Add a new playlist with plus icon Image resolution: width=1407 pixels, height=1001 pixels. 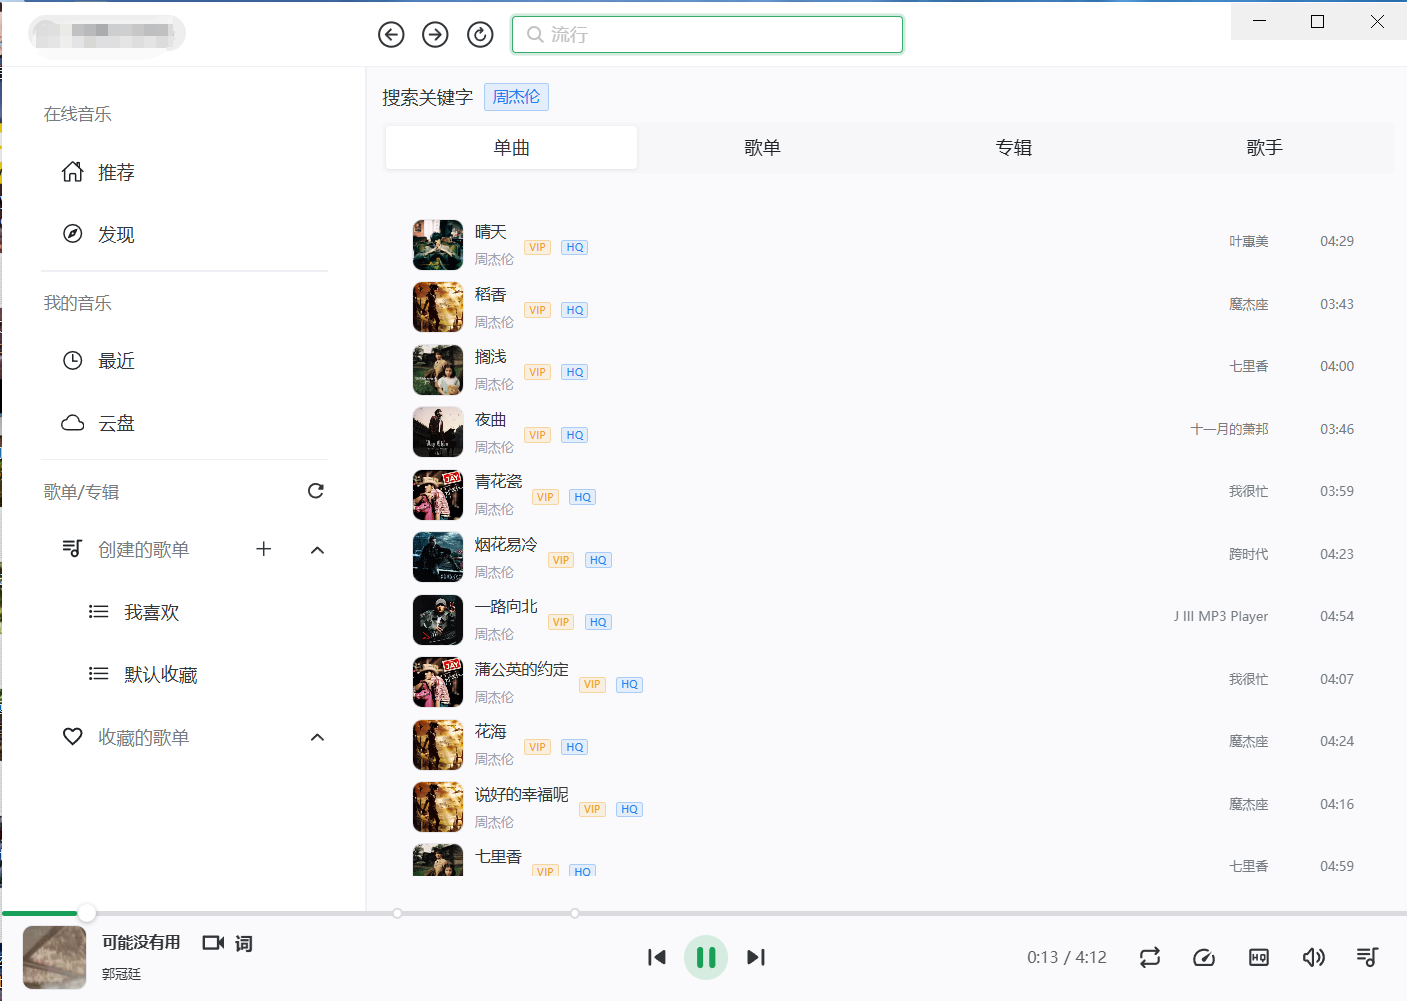[x=264, y=549]
